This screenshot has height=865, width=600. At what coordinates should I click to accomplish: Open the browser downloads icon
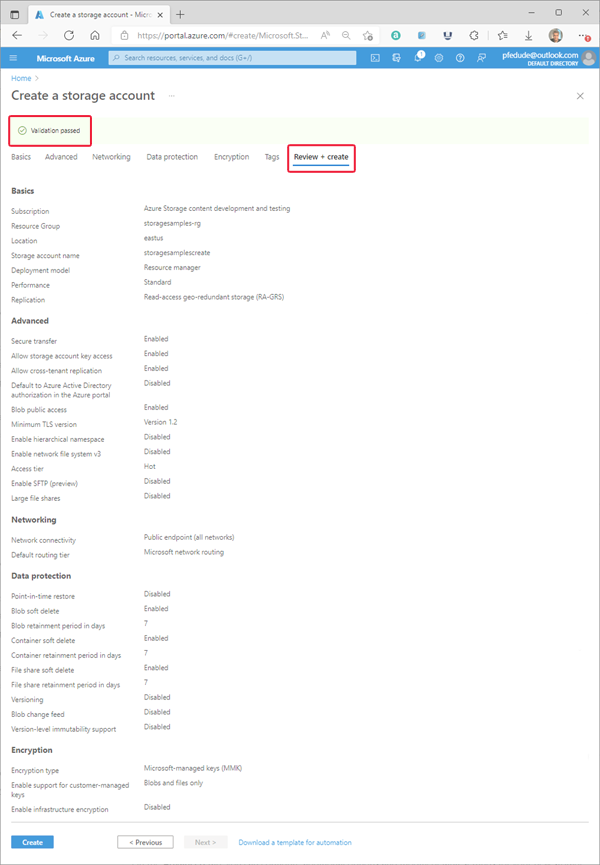click(x=528, y=35)
